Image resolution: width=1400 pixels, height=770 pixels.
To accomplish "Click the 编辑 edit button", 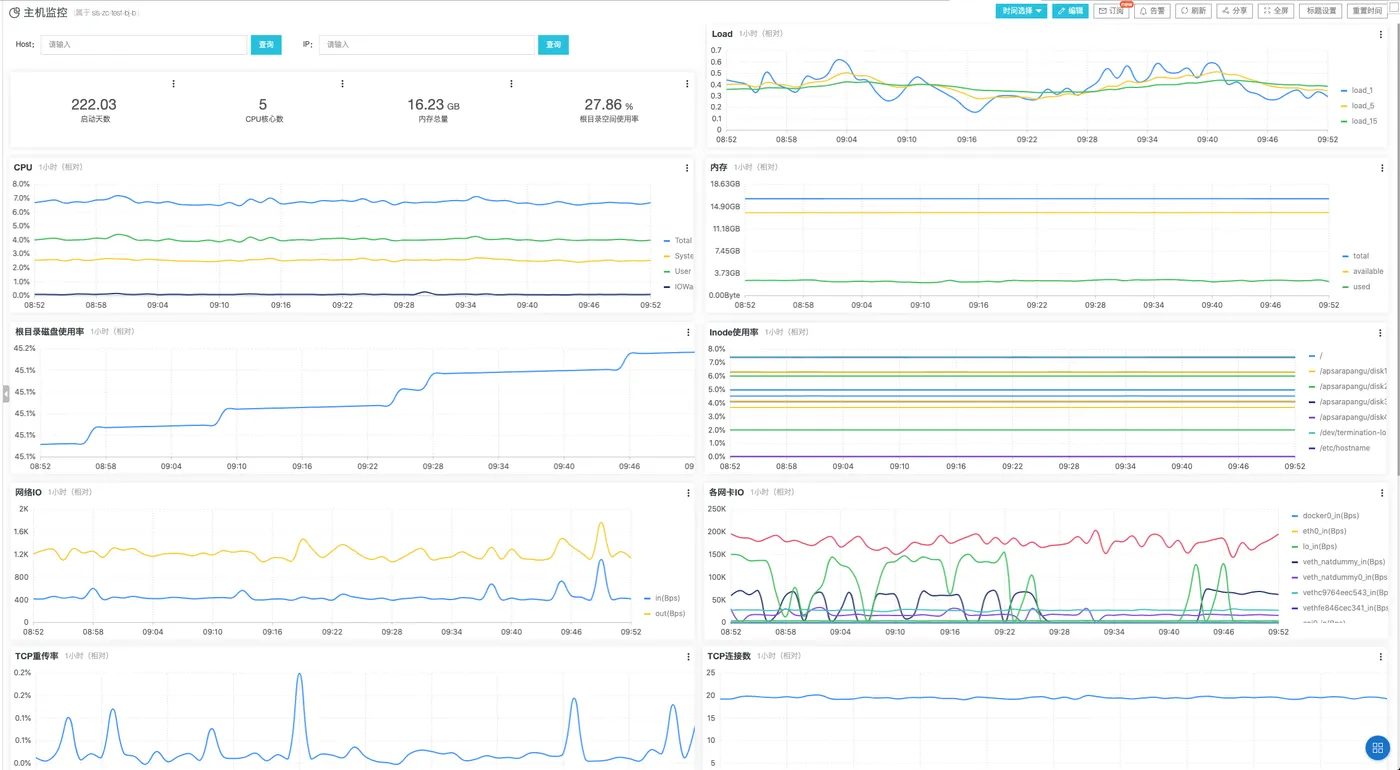I will click(x=1070, y=11).
